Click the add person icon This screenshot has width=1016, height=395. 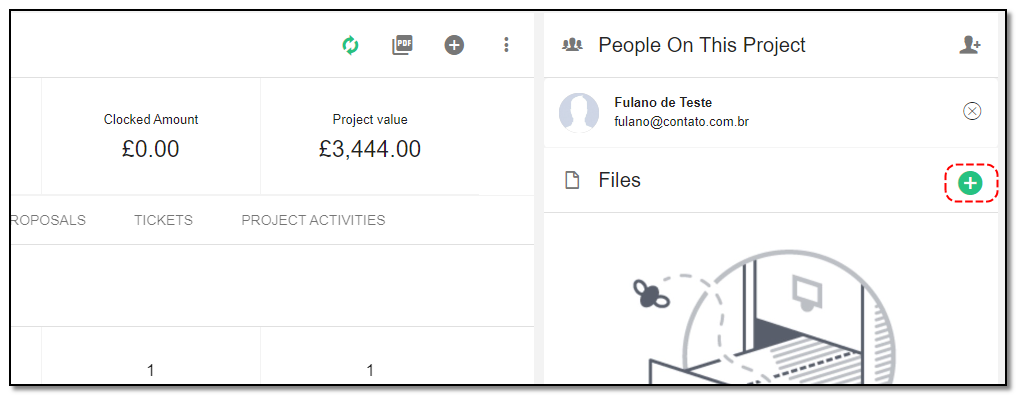[969, 45]
